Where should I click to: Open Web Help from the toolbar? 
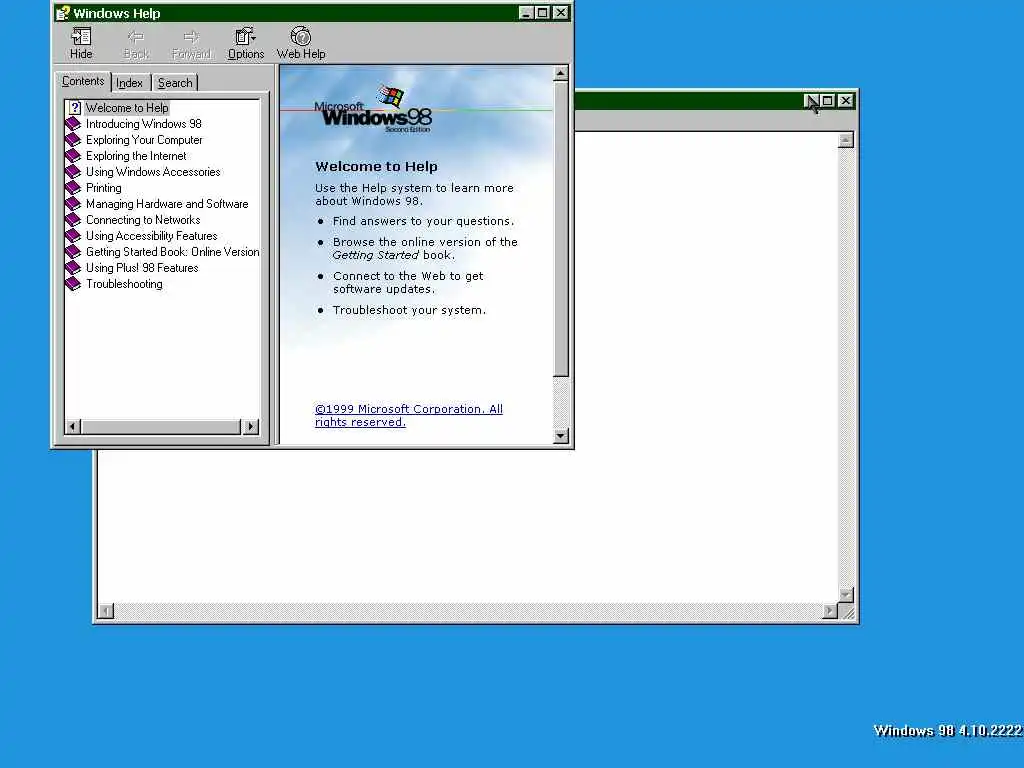pos(300,43)
